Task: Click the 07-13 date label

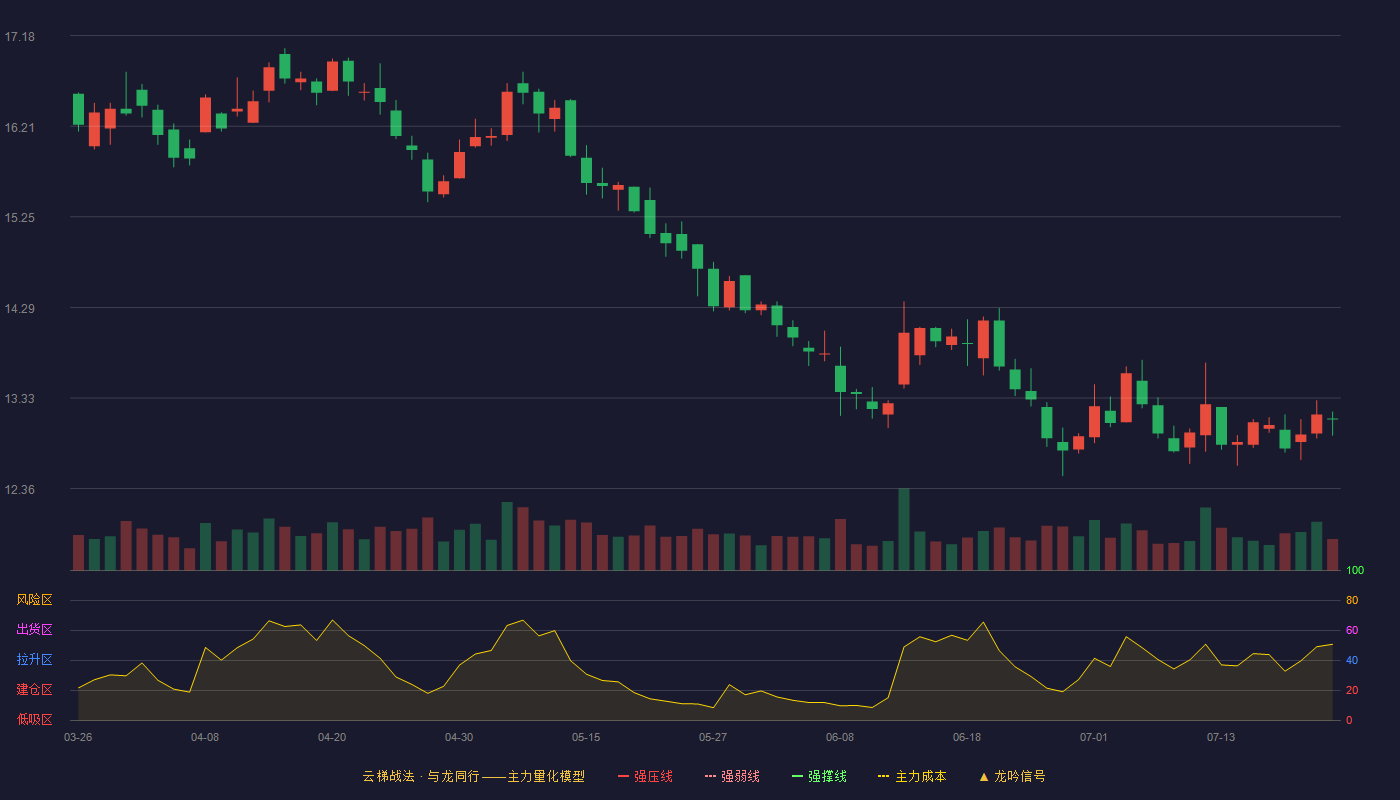Action: [x=1221, y=737]
